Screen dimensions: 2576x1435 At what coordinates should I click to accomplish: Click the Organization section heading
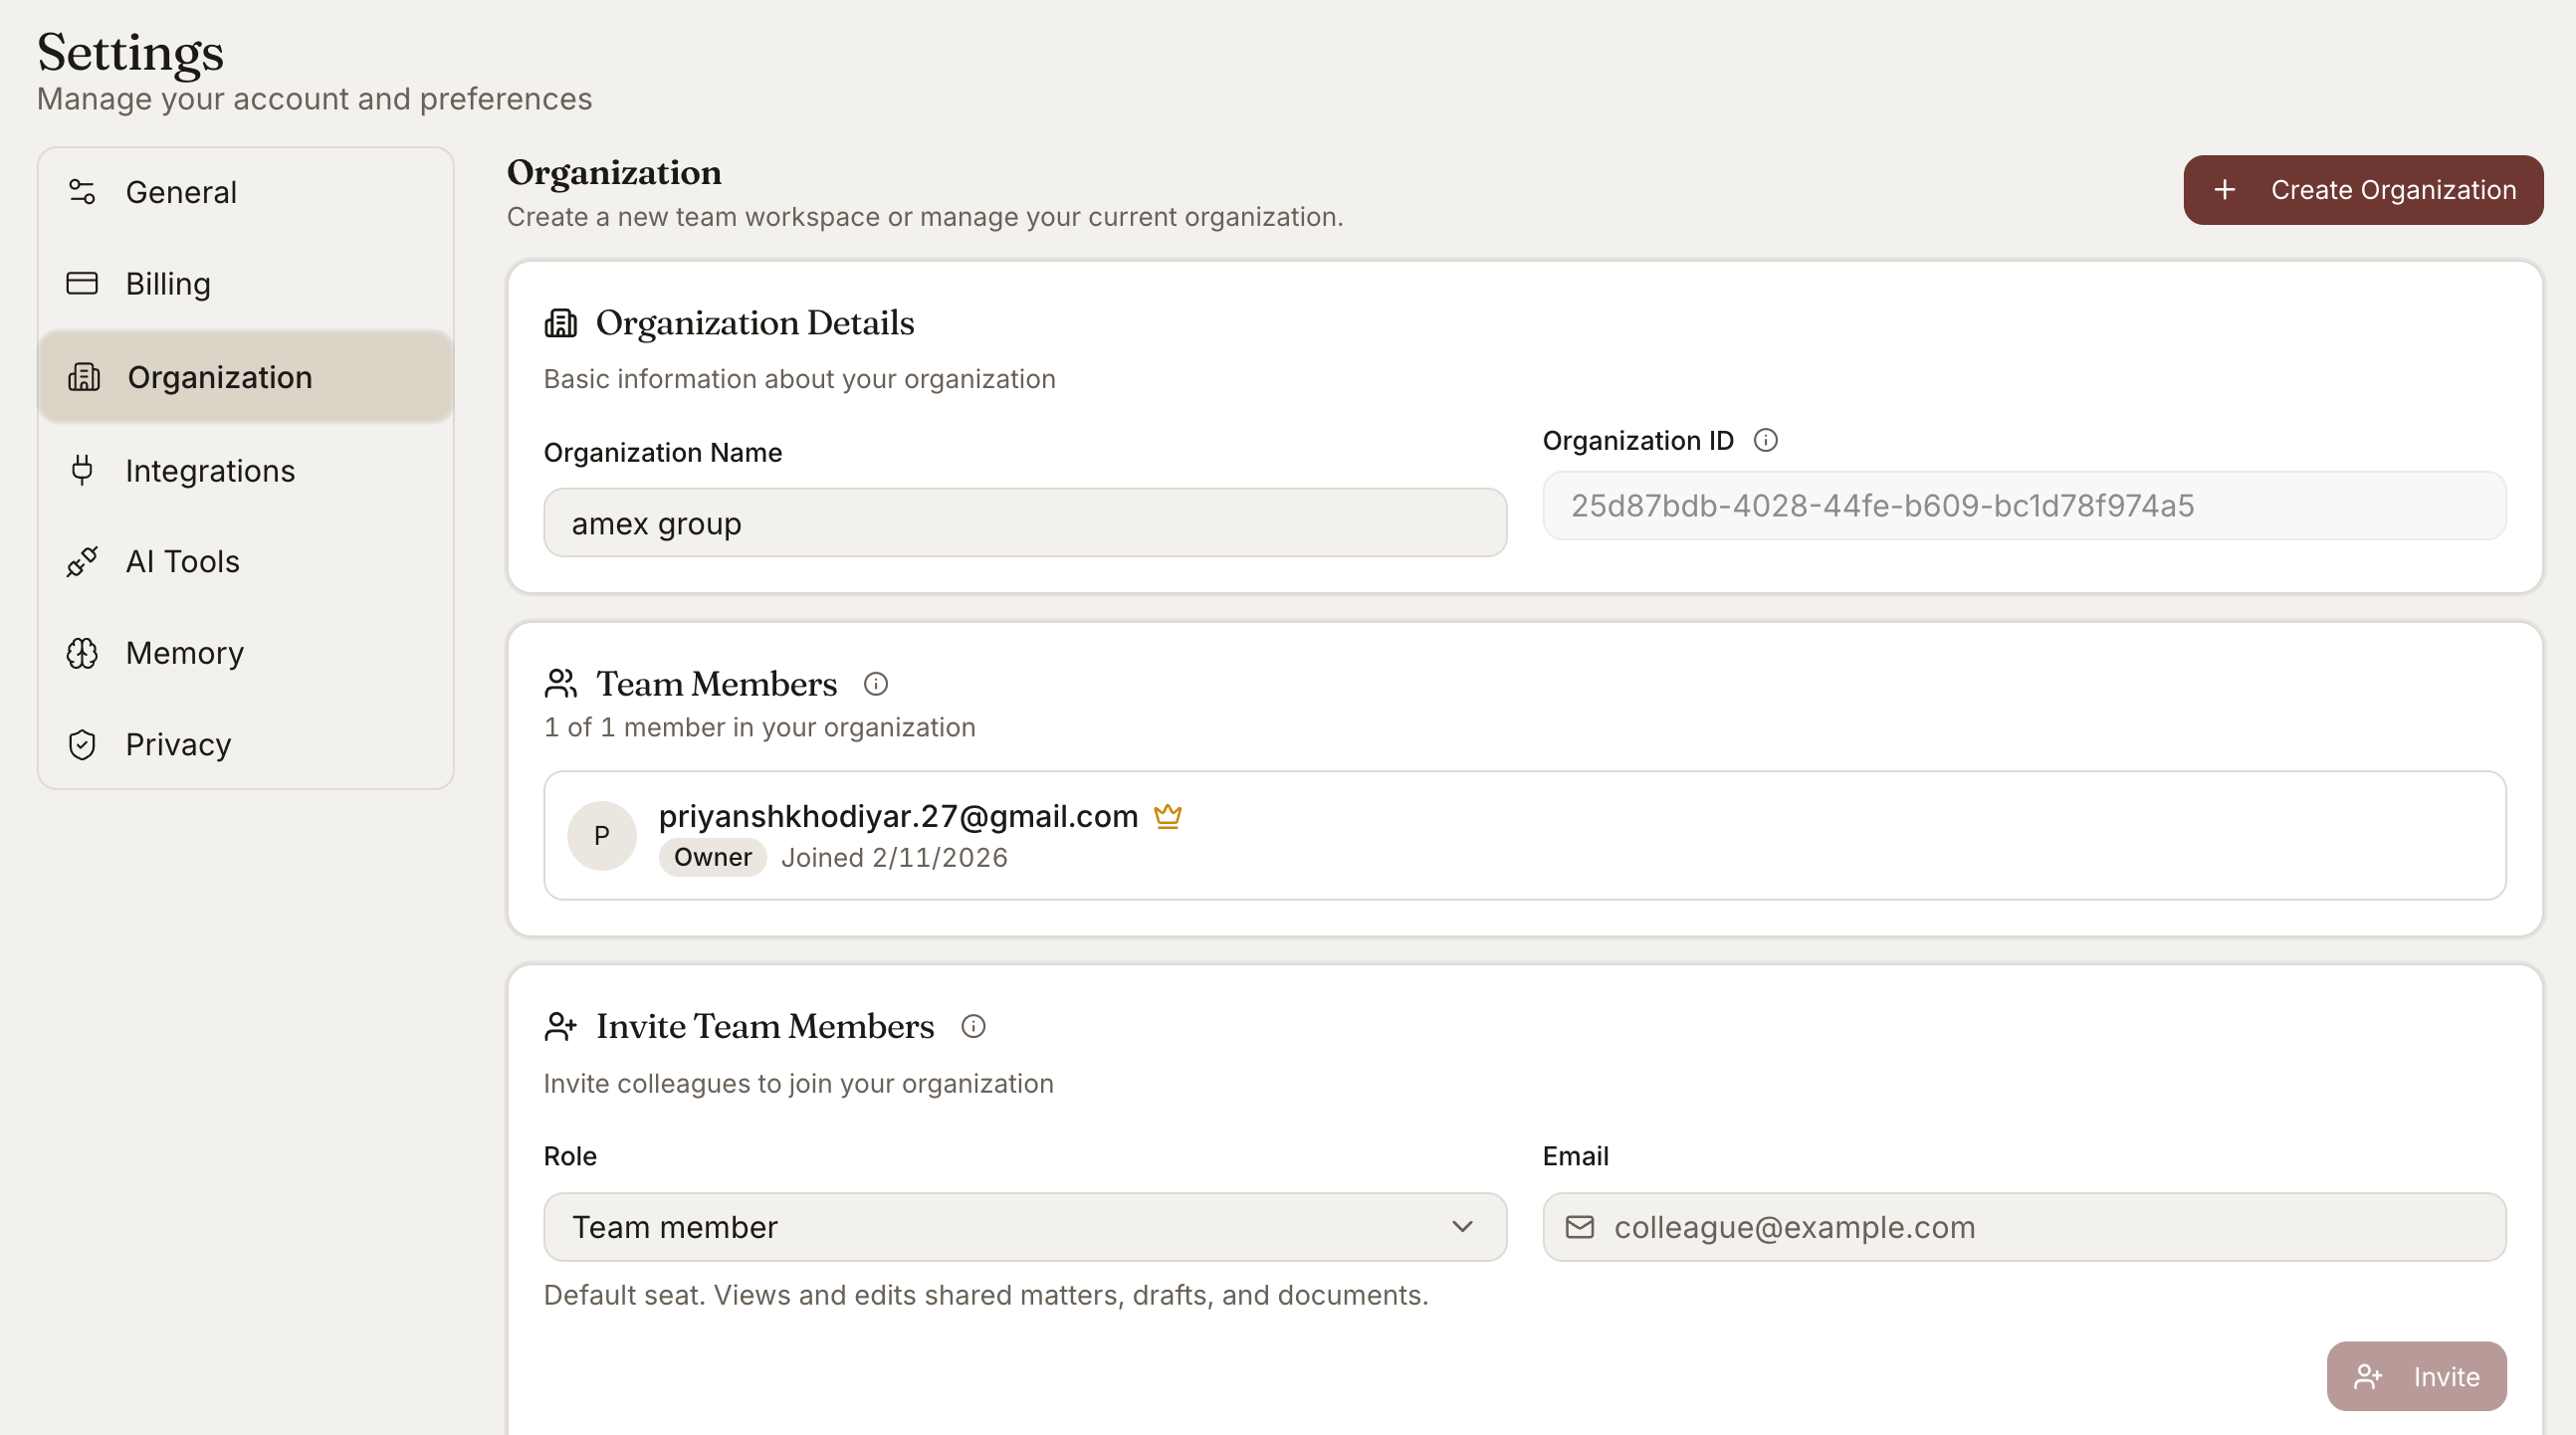[614, 172]
